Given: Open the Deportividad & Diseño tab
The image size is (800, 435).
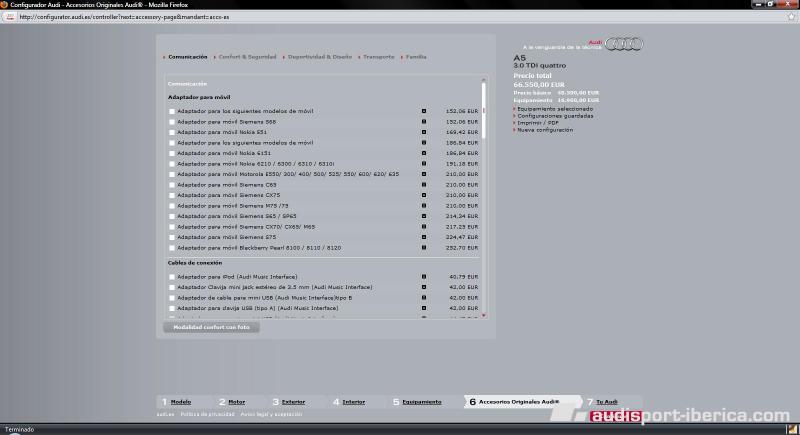Looking at the screenshot, I should pyautogui.click(x=320, y=57).
